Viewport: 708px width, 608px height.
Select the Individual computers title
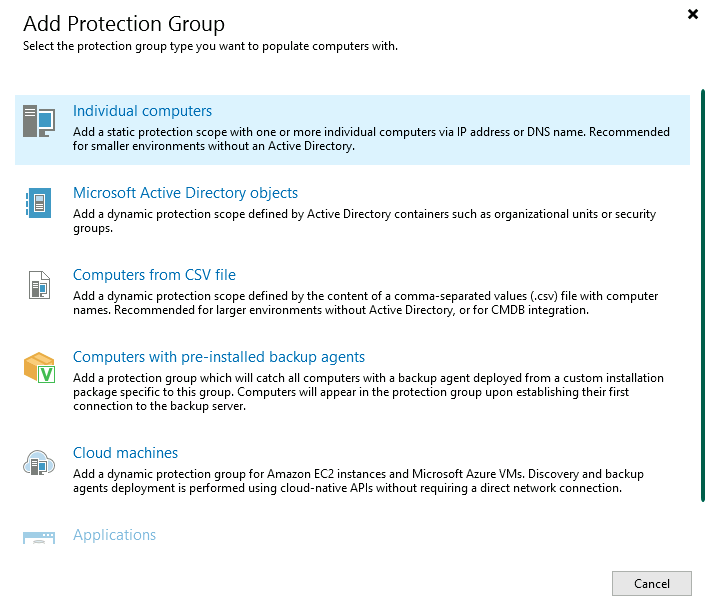142,111
